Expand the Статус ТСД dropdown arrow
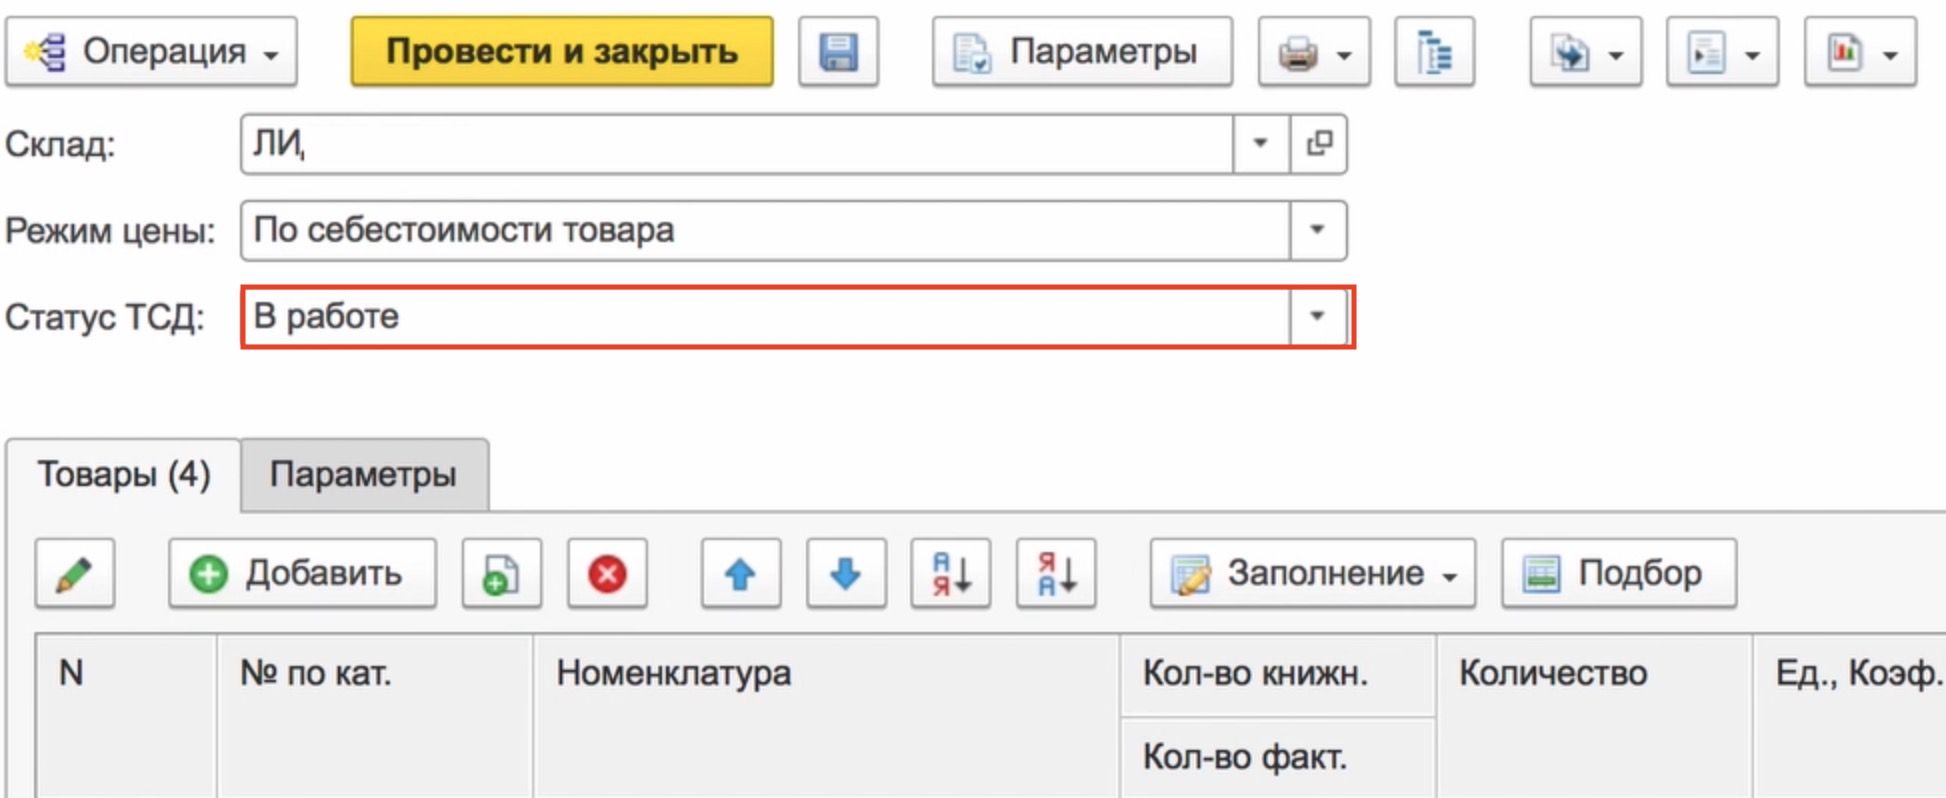 point(1317,317)
